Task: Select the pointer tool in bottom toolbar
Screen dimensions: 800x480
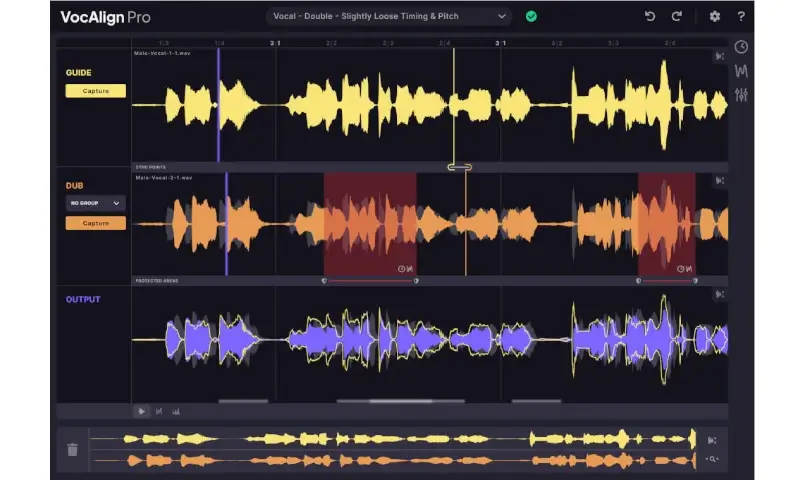Action: tap(142, 410)
